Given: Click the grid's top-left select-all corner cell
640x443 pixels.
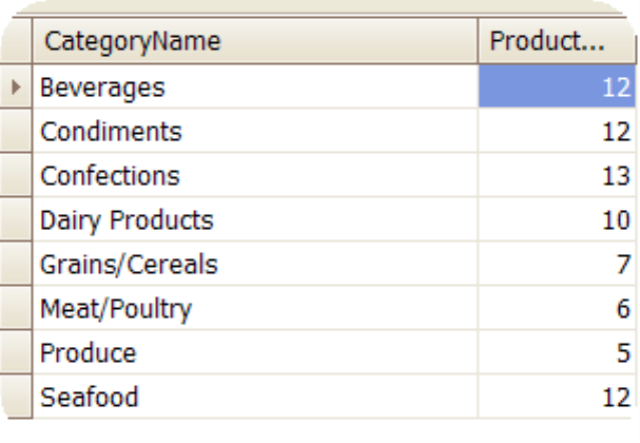Looking at the screenshot, I should [x=16, y=42].
